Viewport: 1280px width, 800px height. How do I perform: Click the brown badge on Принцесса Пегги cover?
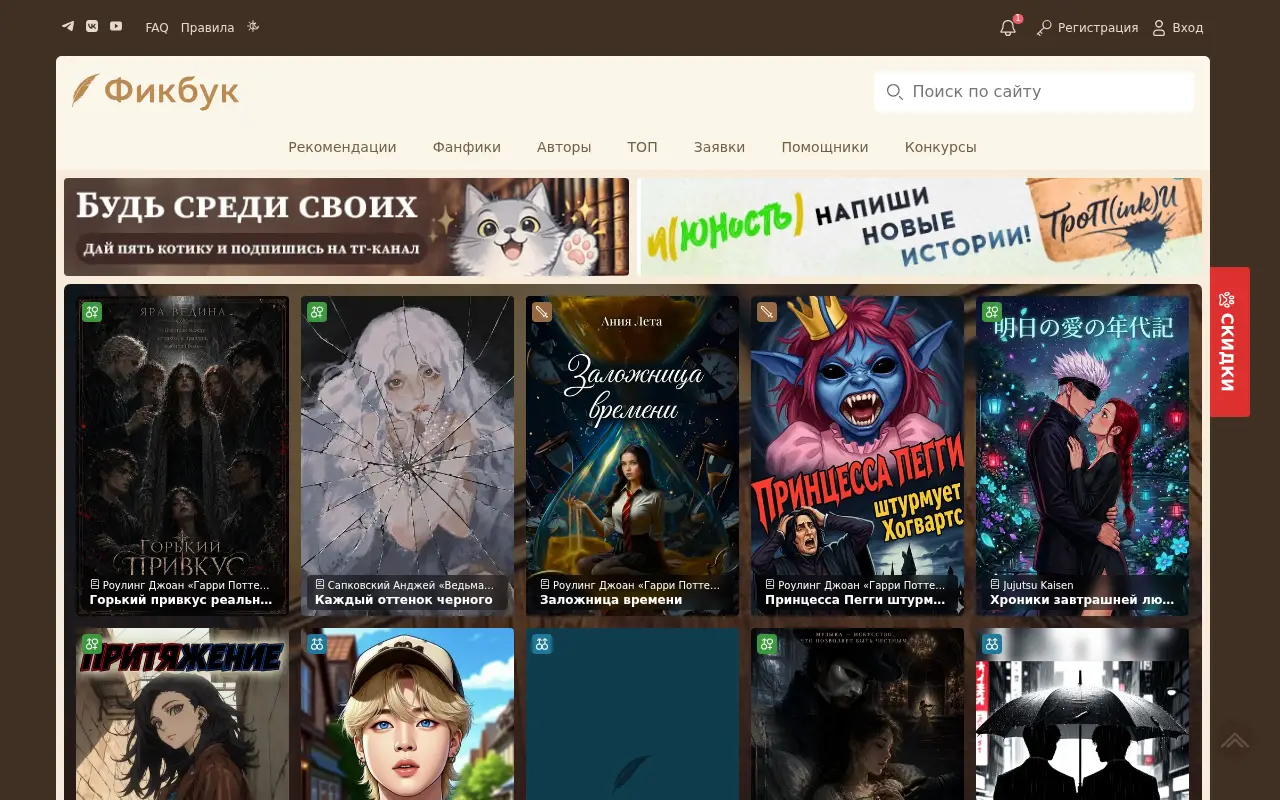767,312
